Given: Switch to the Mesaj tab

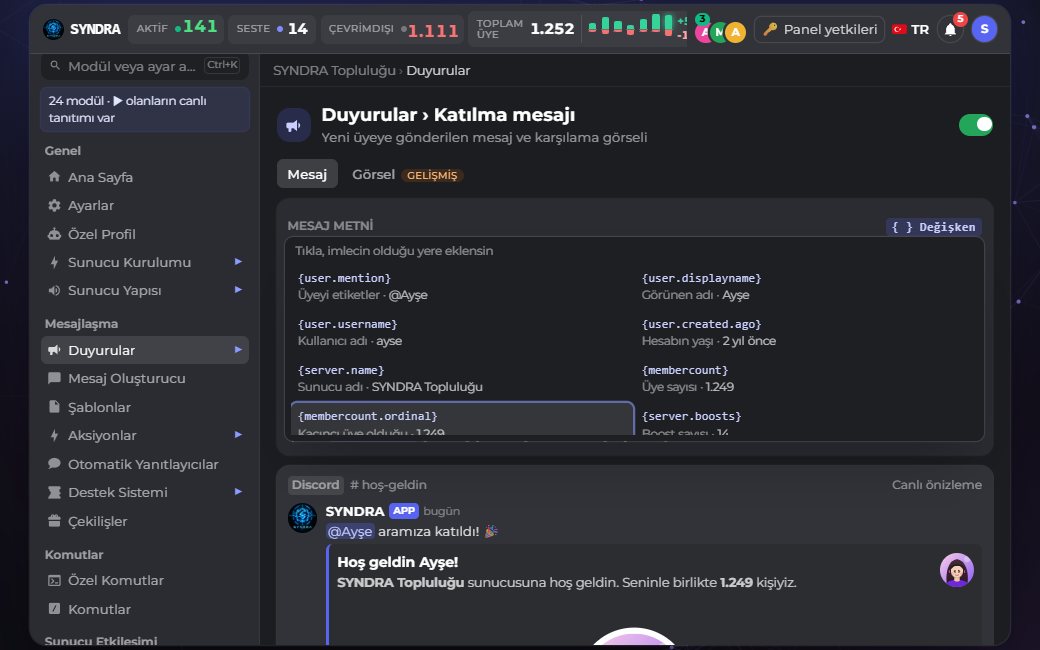Looking at the screenshot, I should pos(307,174).
